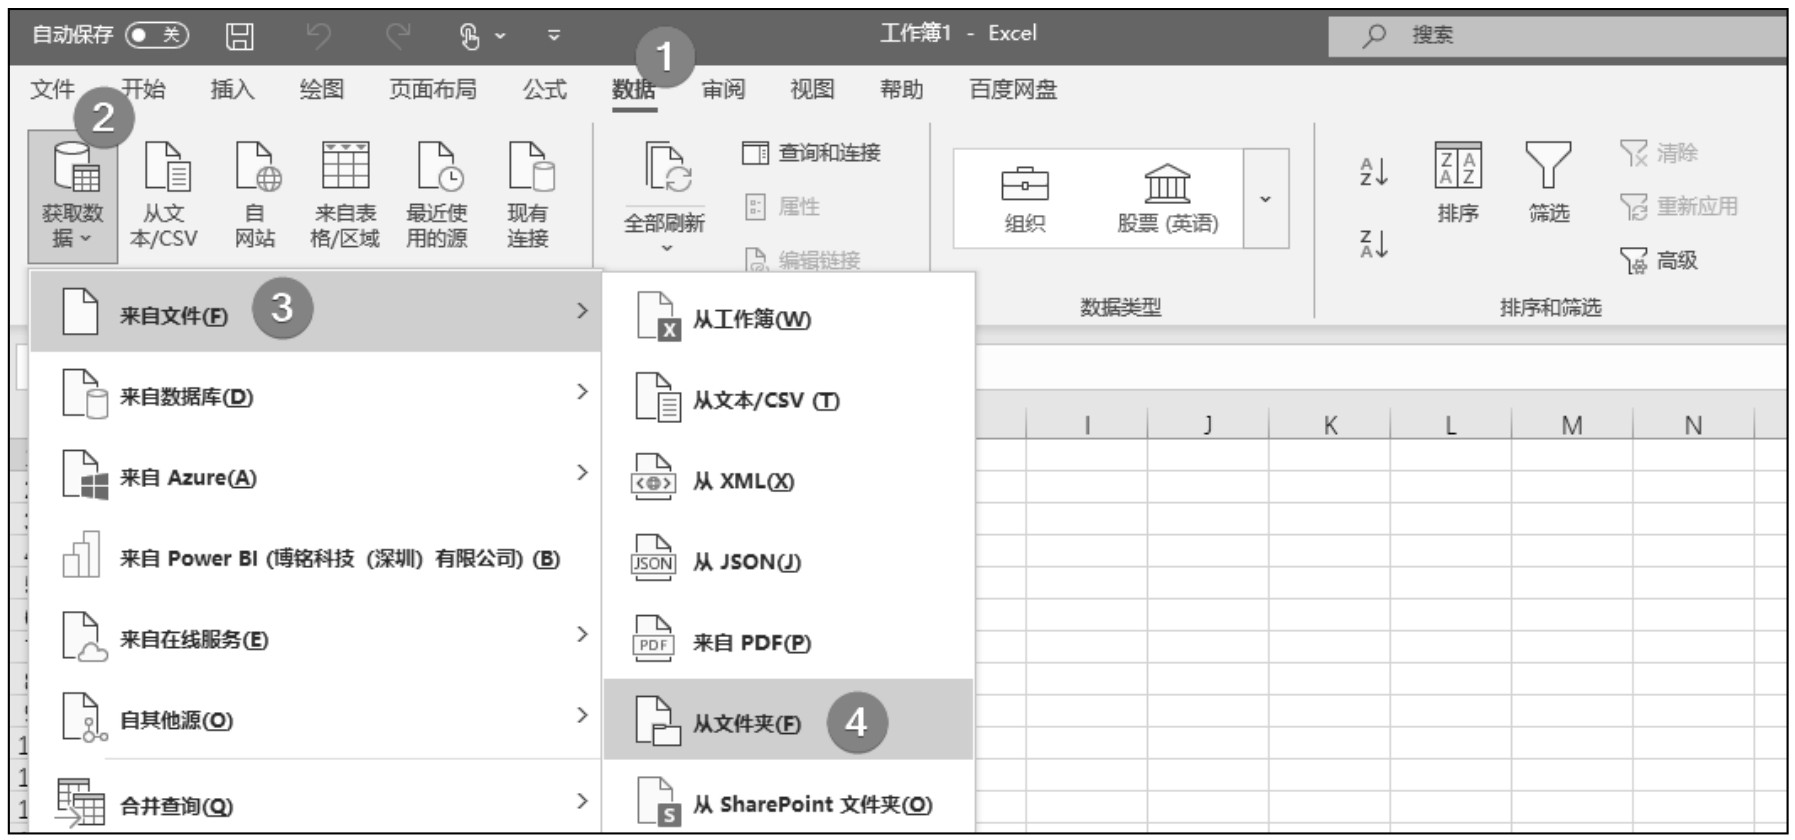Image resolution: width=1795 pixels, height=840 pixels.
Task: Select the 股票 (英语) data type
Action: pos(1167,199)
